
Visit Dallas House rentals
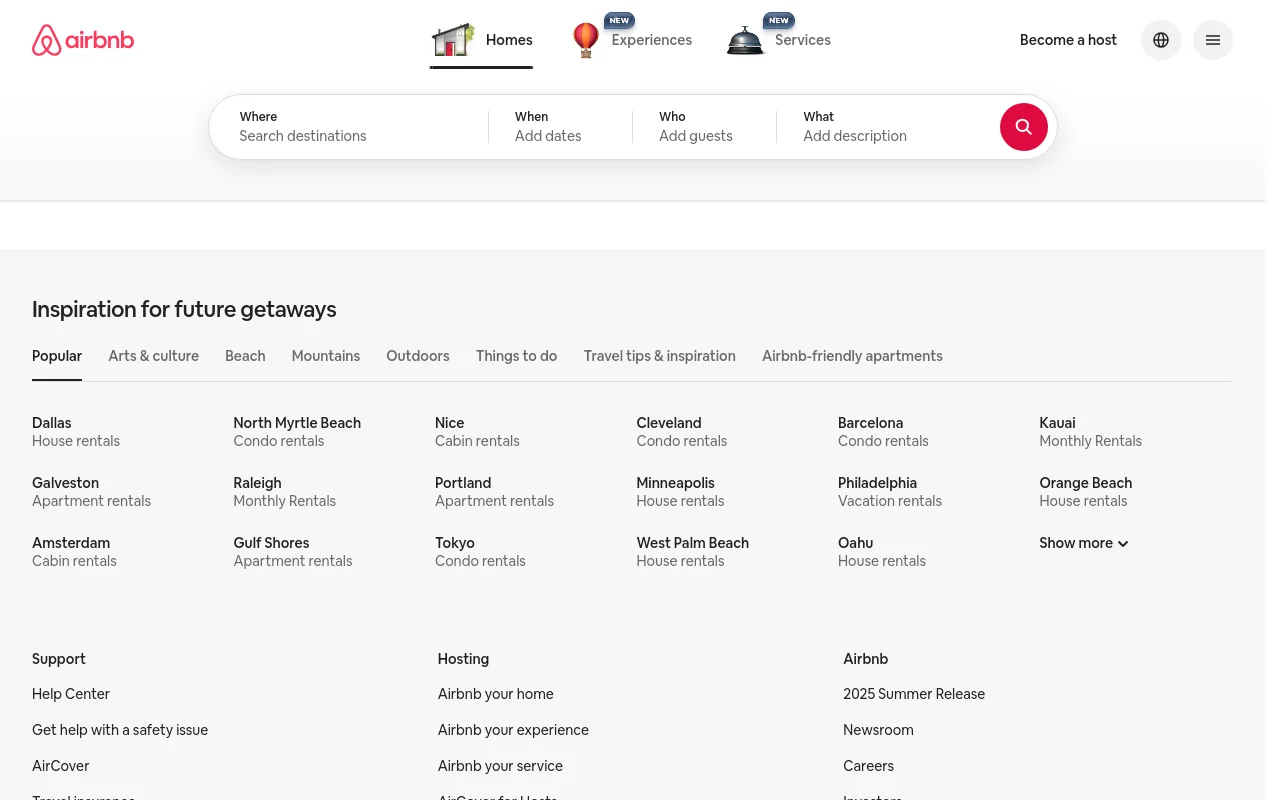pyautogui.click(x=75, y=432)
